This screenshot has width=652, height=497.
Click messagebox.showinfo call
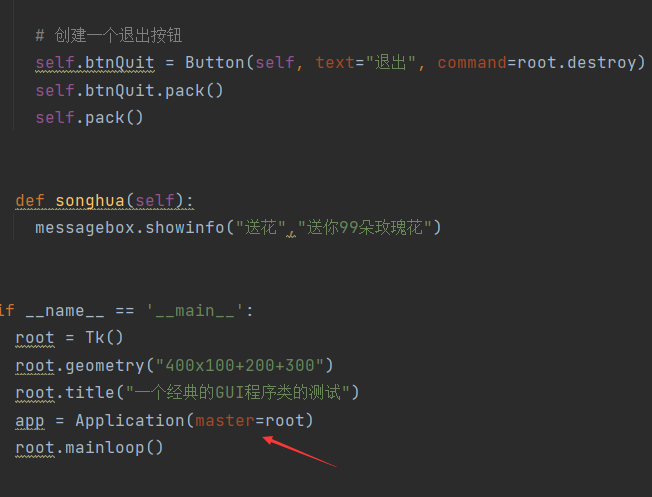tap(130, 228)
